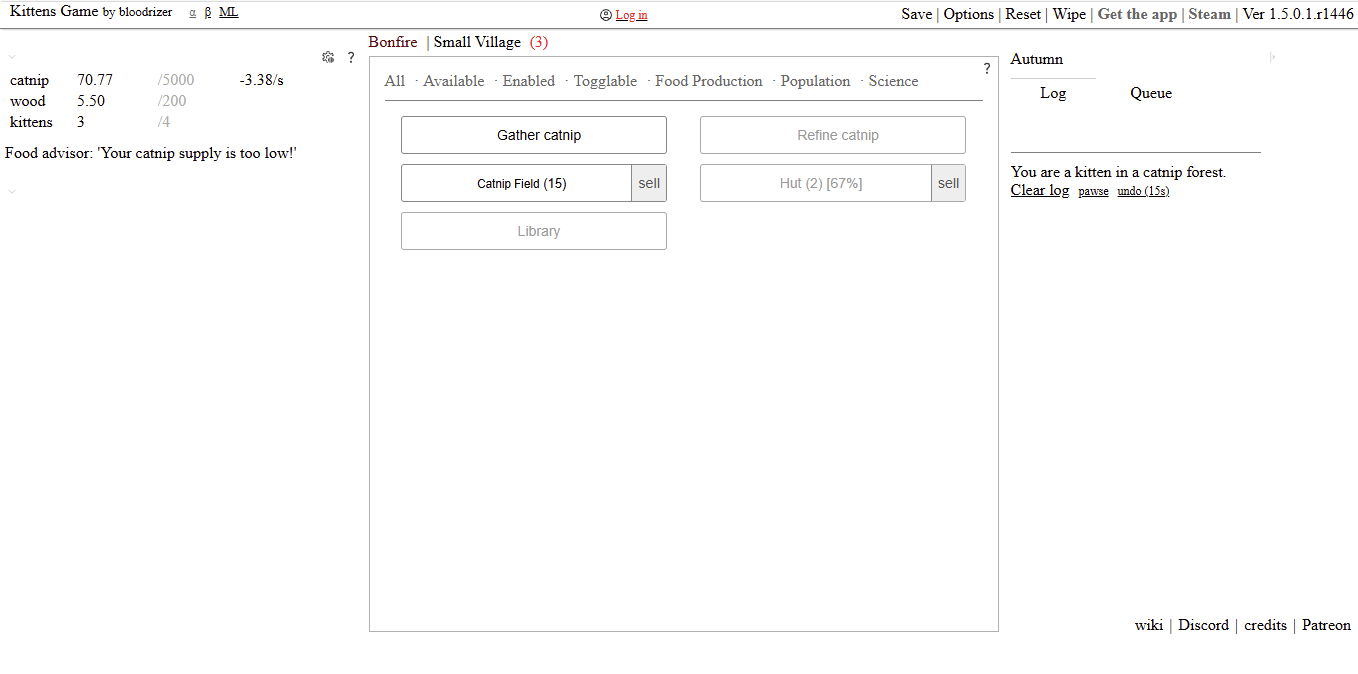Sell a Catnip Field
Viewport: 1358px width, 674px height.
pos(649,183)
